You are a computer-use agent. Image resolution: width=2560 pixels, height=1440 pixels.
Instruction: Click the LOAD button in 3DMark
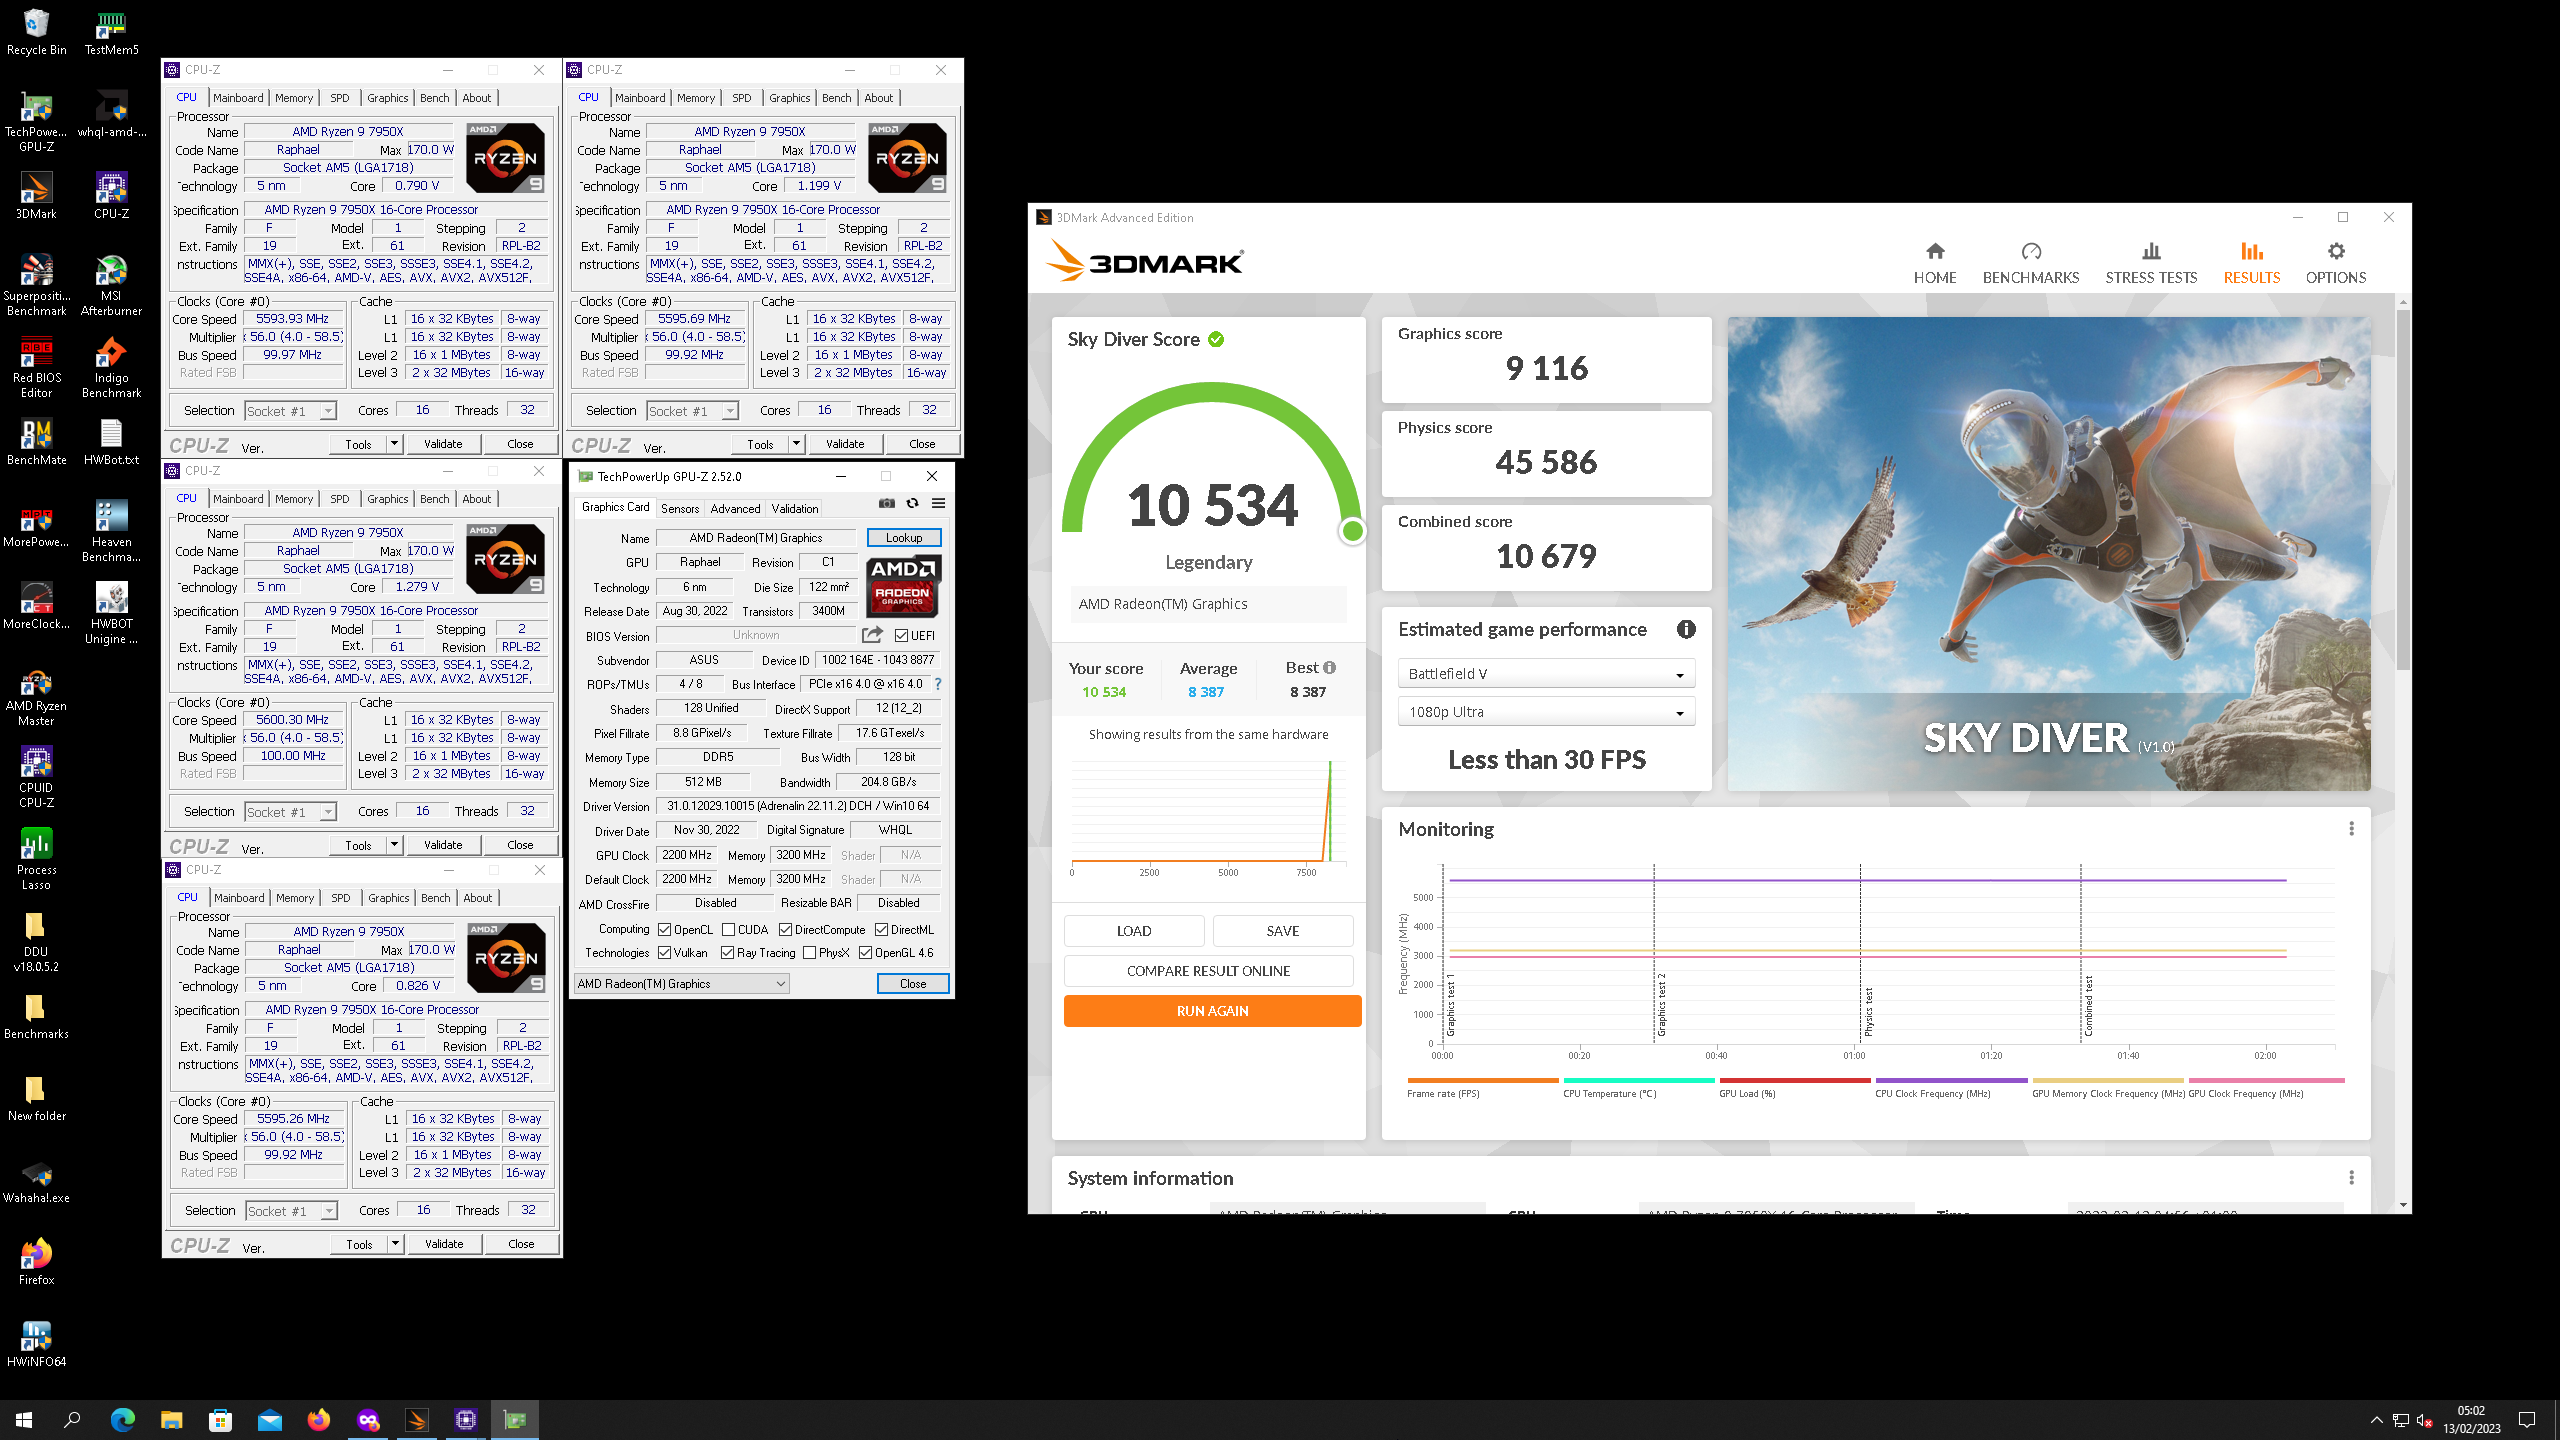1134,931
